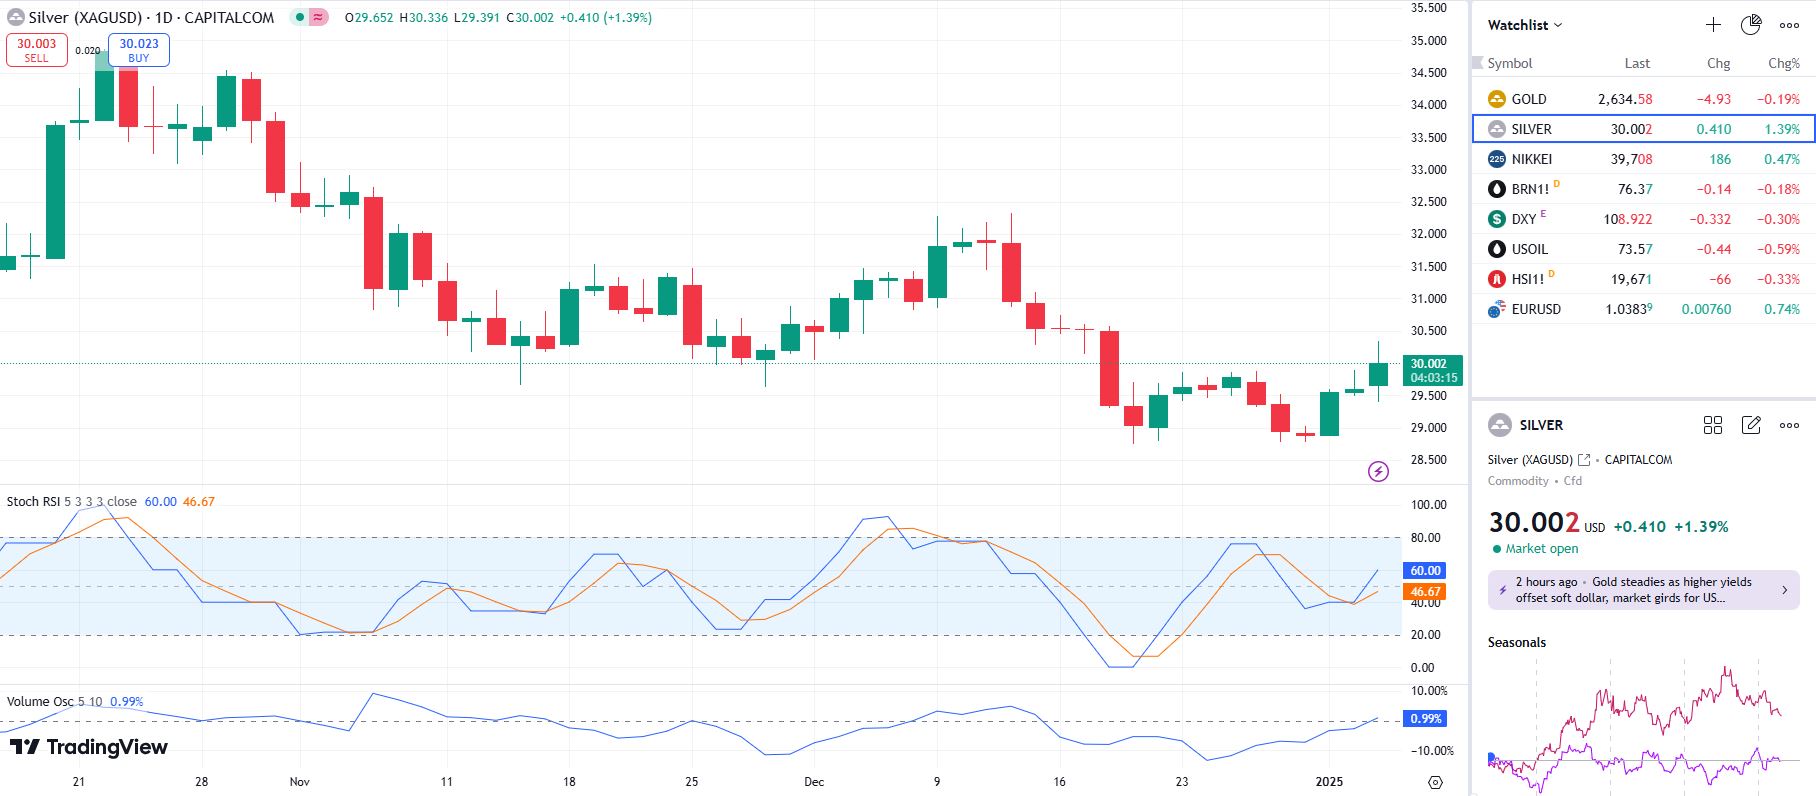
Task: Select EURUSD row in the watchlist
Action: (1535, 309)
